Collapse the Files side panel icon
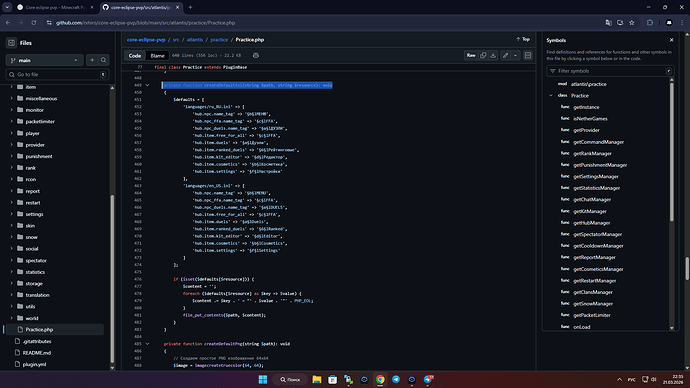 [x=11, y=43]
